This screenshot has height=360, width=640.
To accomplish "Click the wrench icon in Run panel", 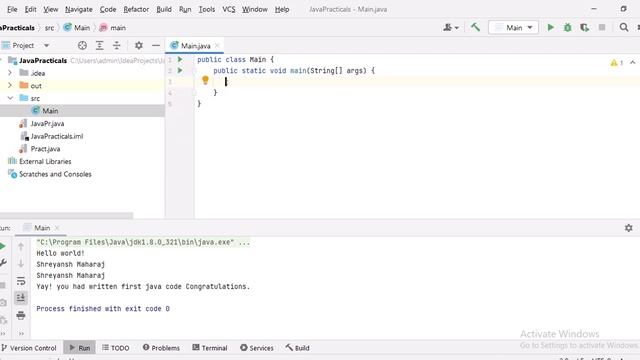I will (3, 263).
